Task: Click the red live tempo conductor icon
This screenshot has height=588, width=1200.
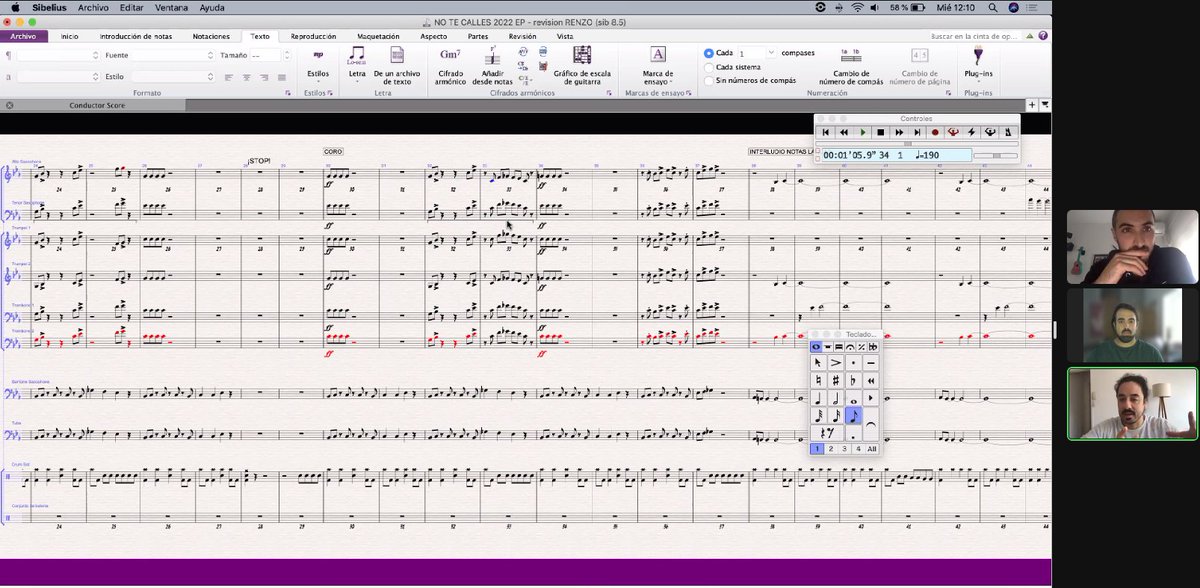Action: click(x=953, y=132)
